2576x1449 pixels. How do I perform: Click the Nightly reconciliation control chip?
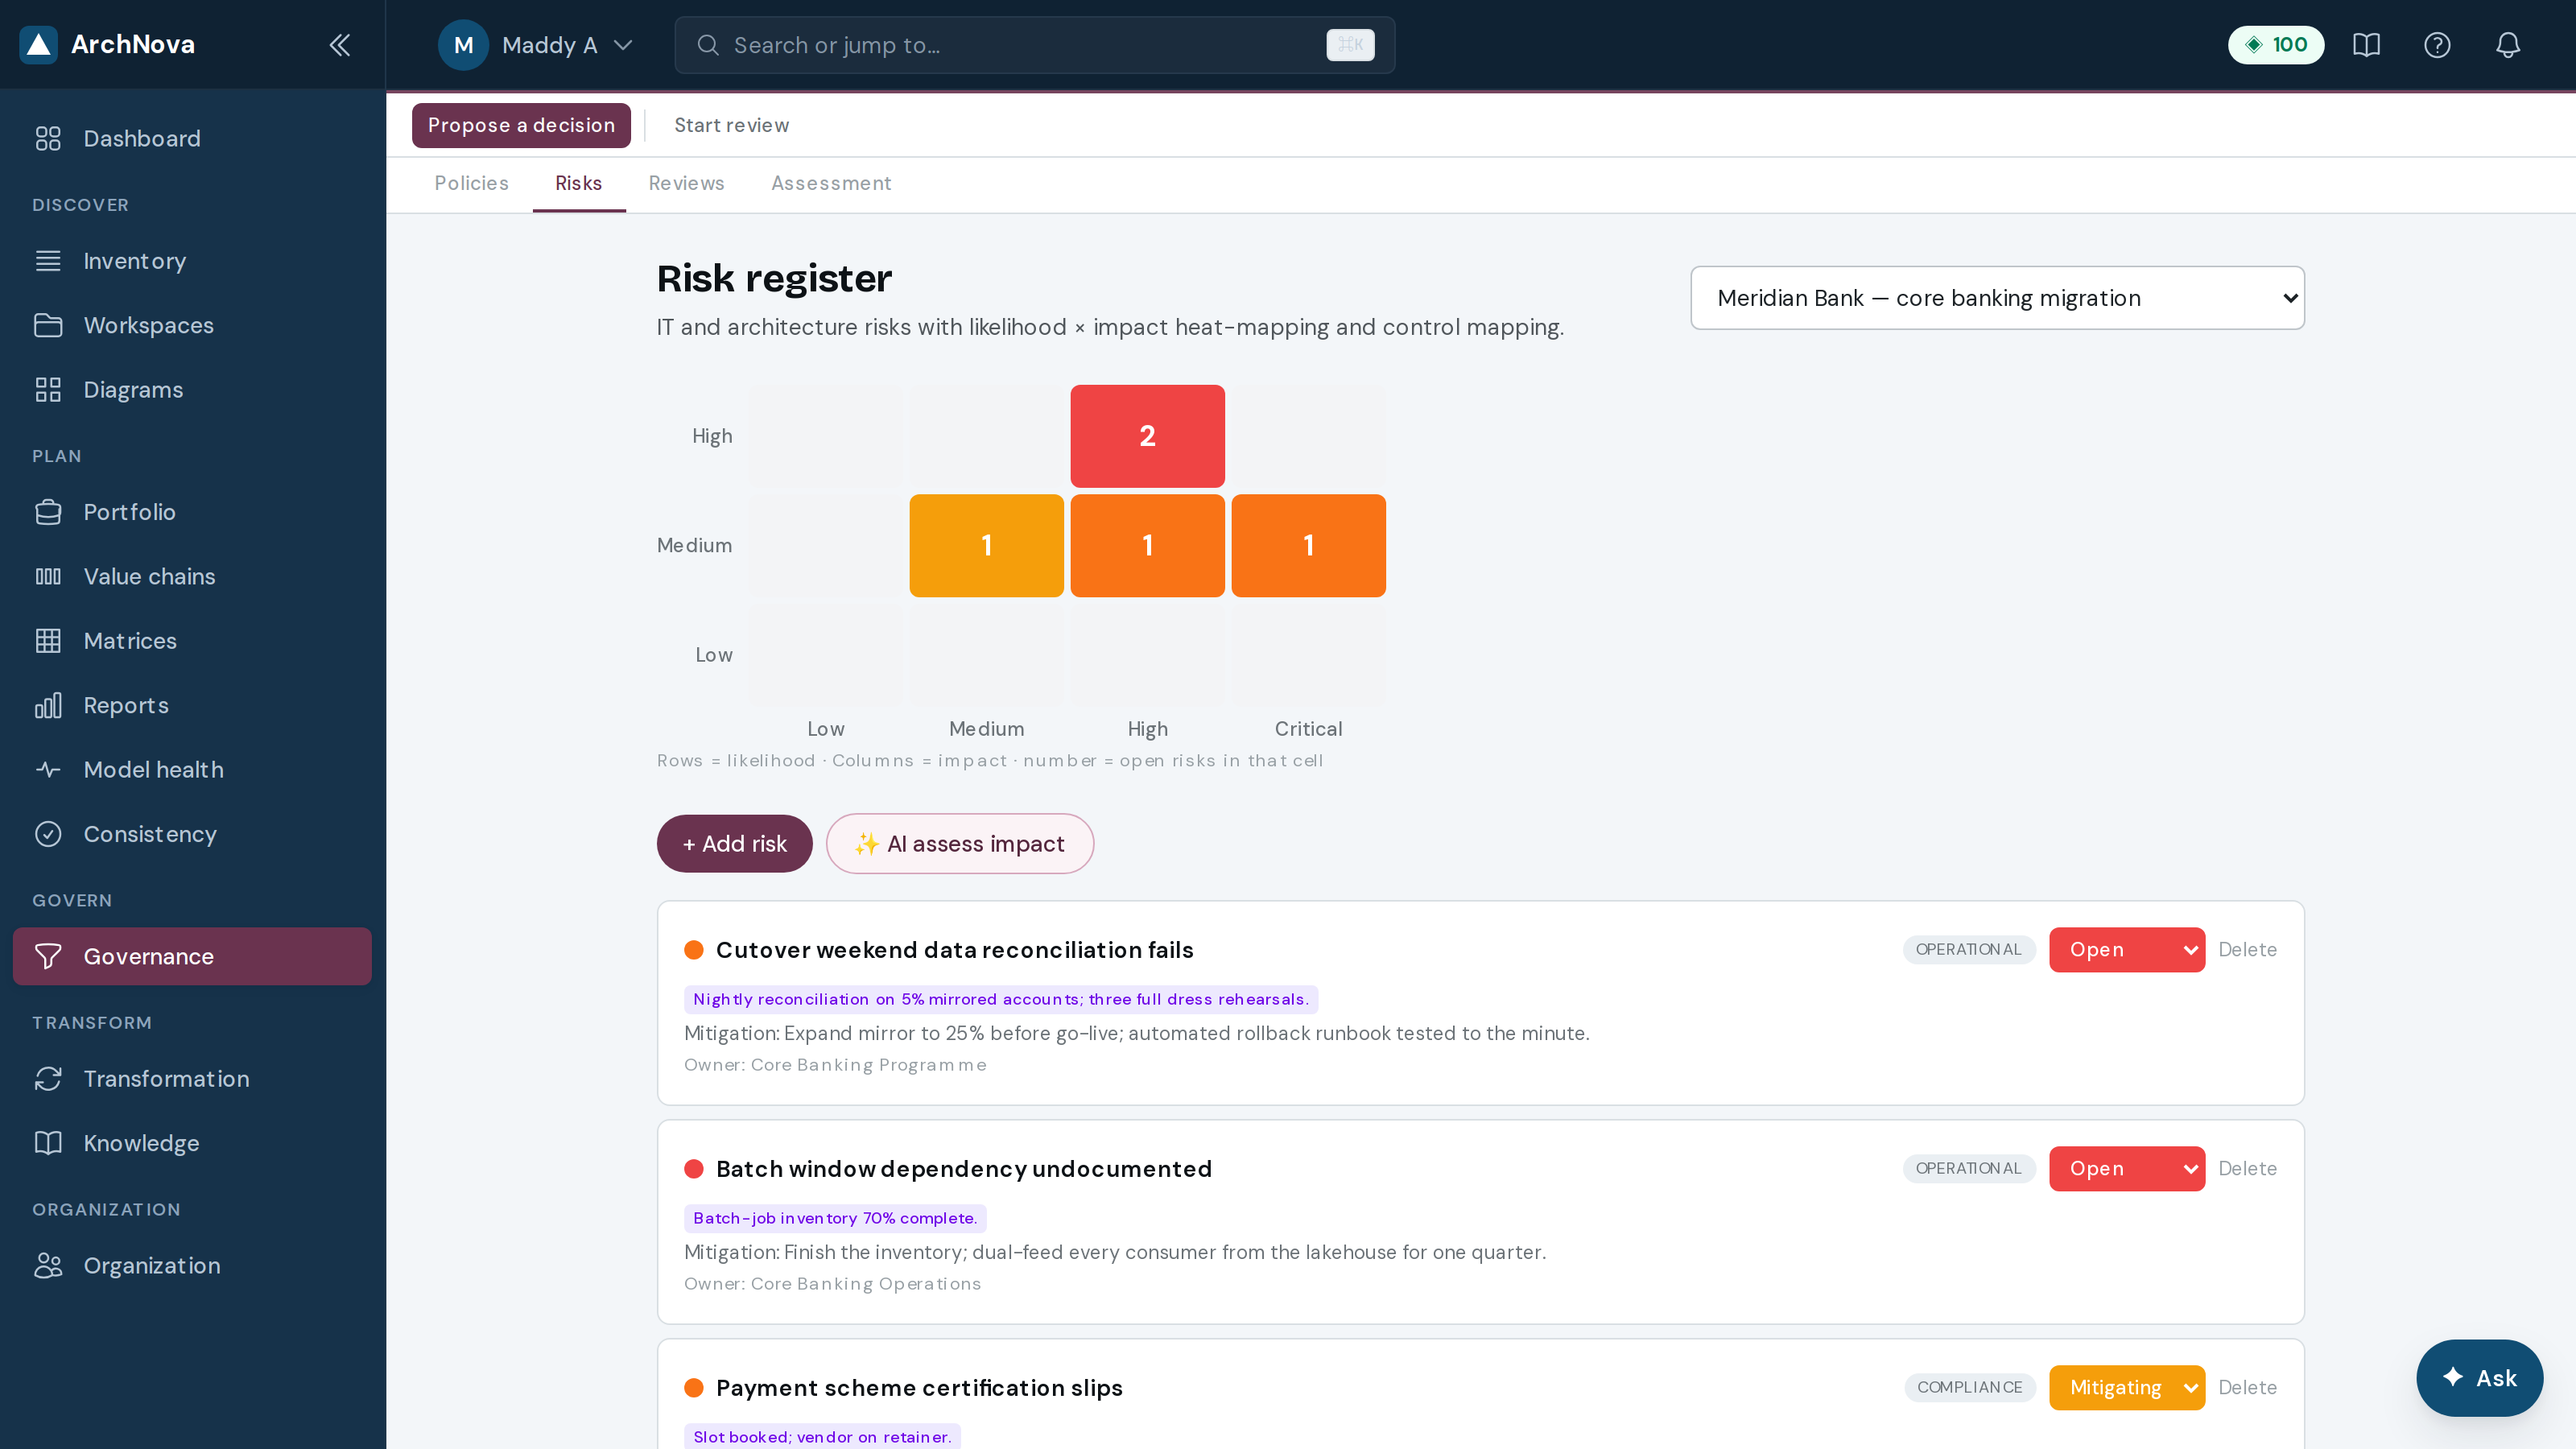click(x=1000, y=1000)
